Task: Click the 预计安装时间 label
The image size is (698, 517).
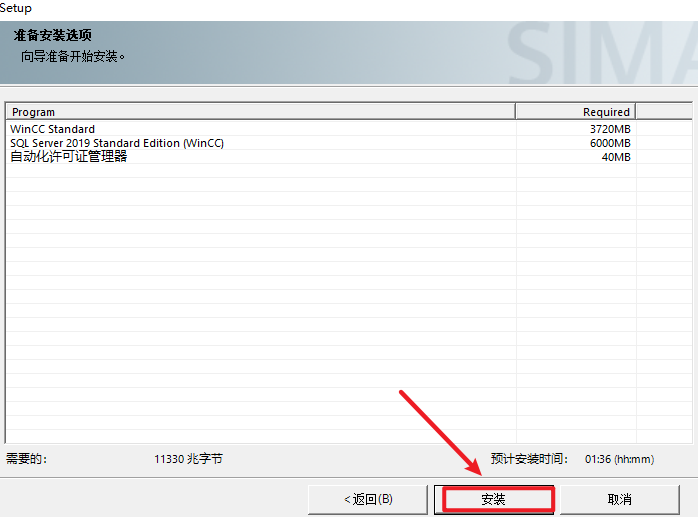Action: 529,459
